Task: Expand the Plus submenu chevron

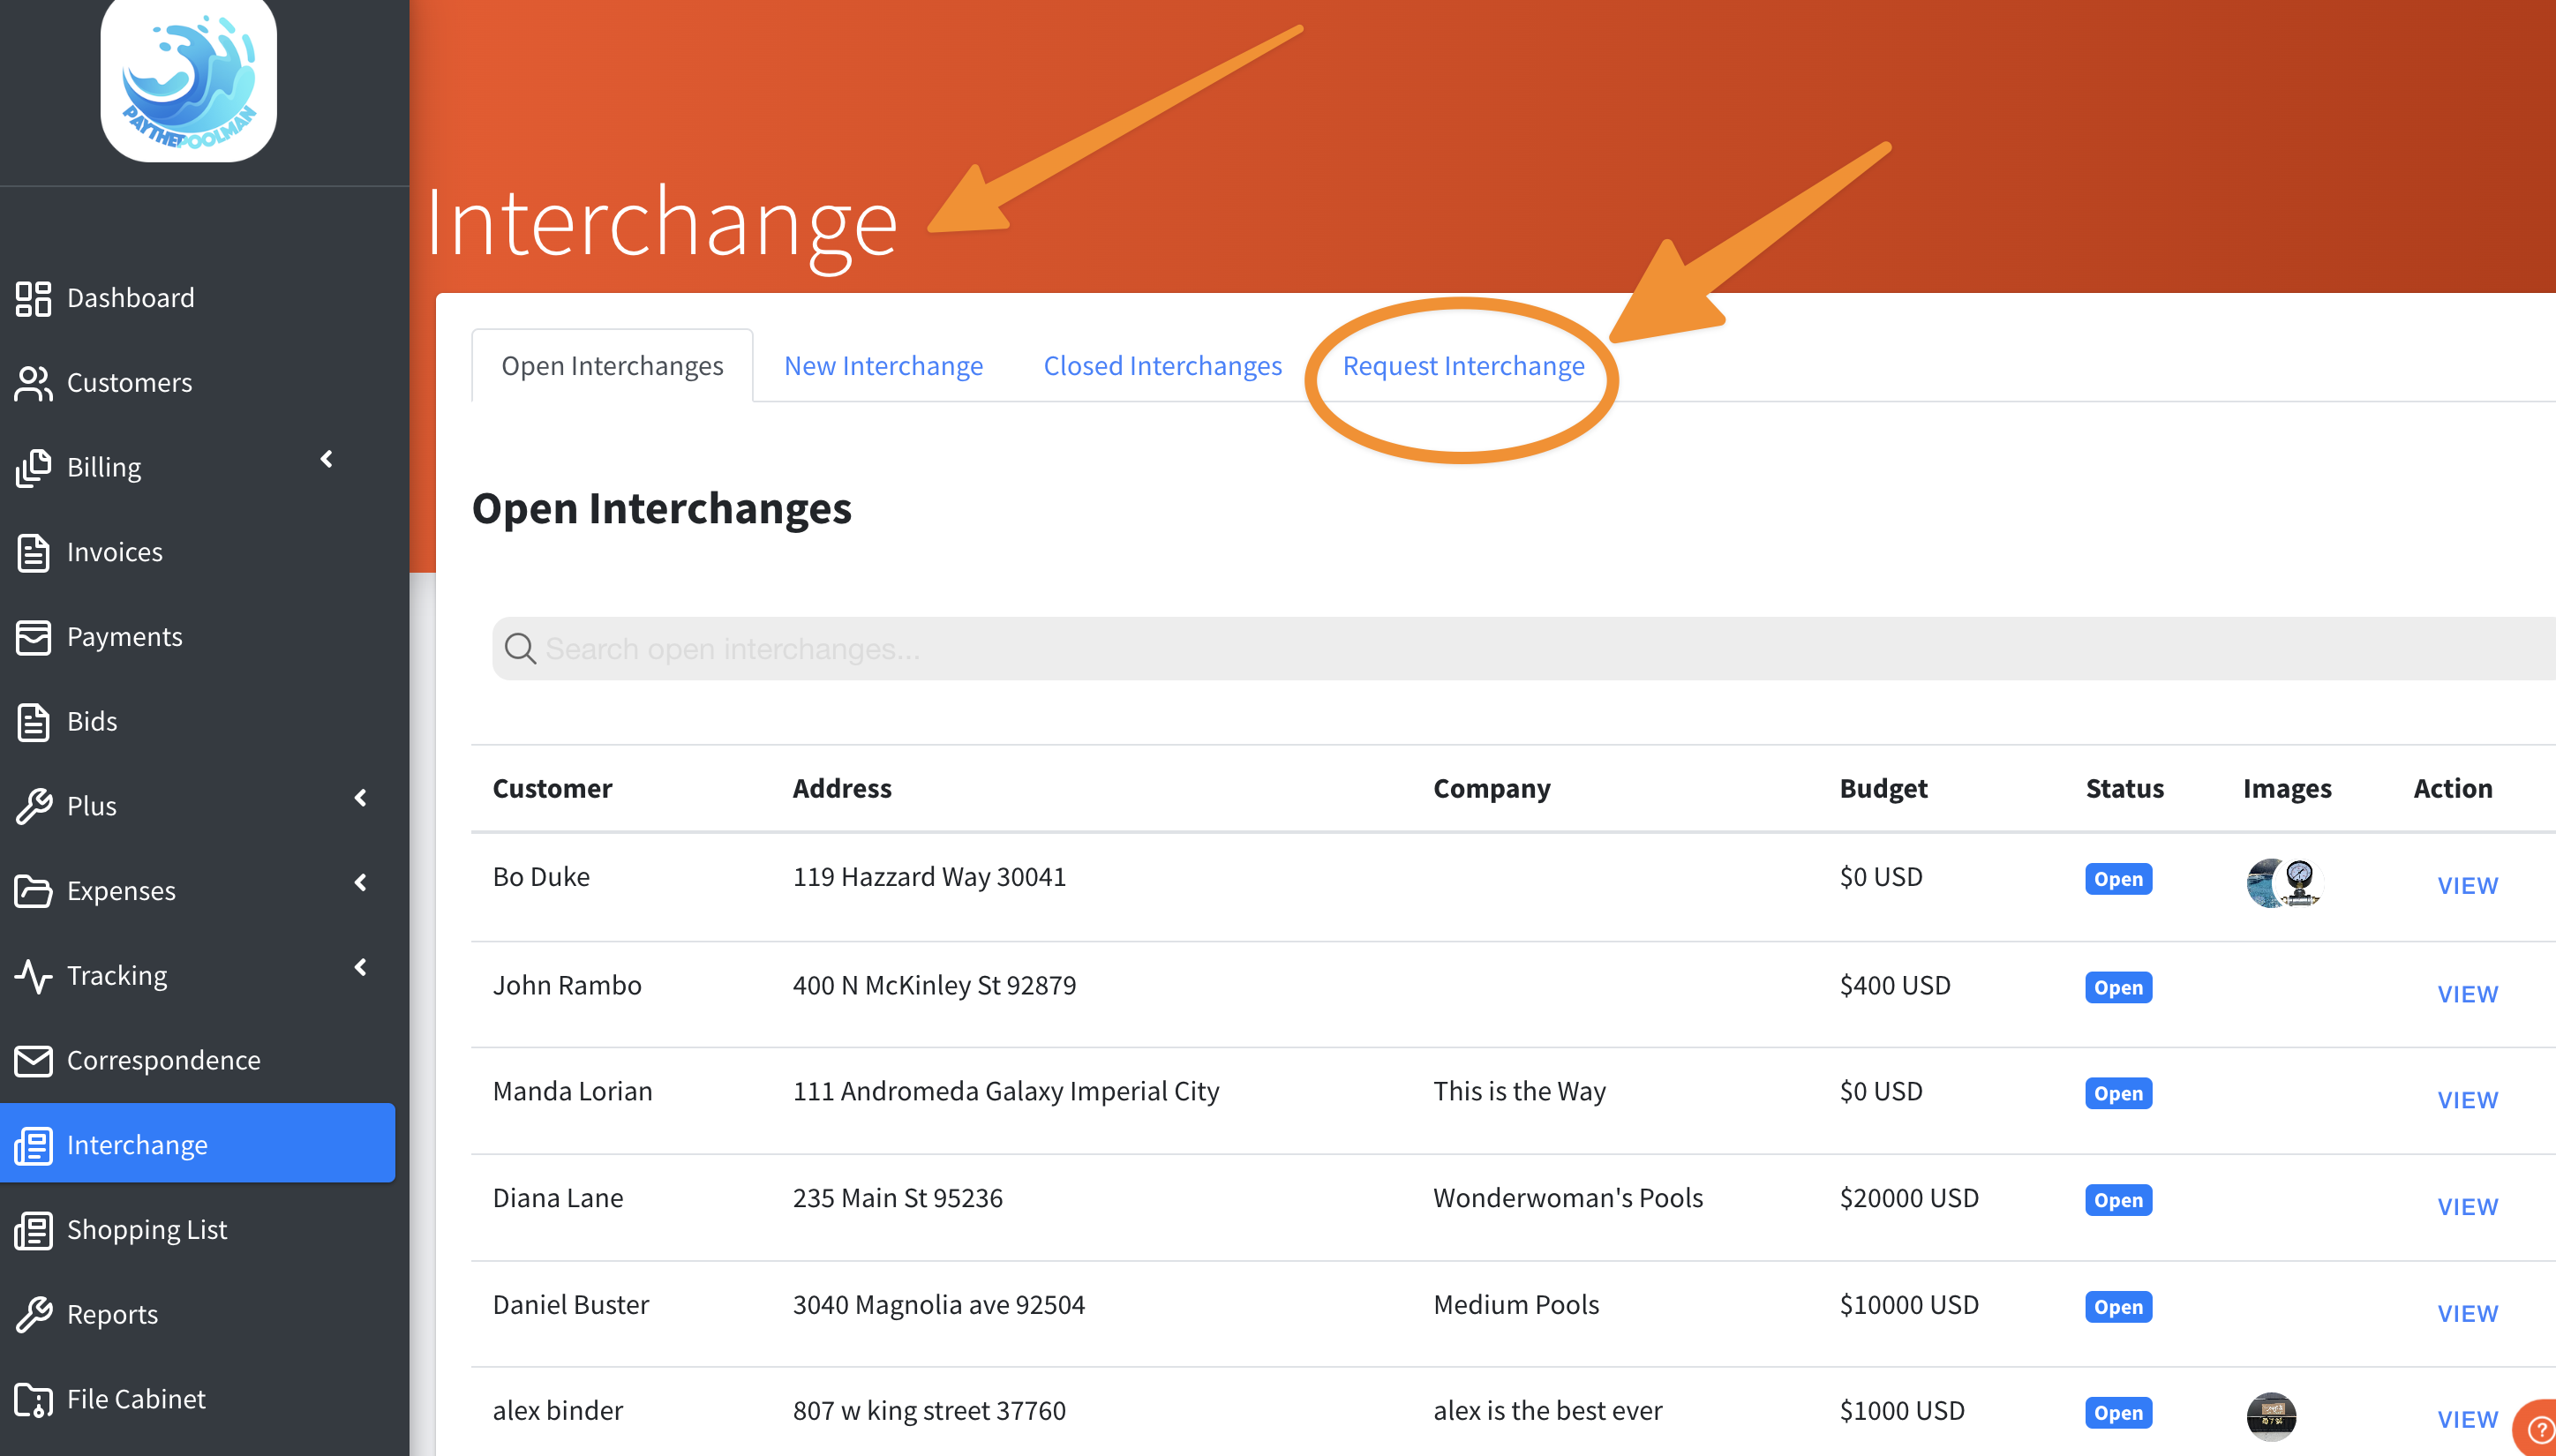Action: 360,798
